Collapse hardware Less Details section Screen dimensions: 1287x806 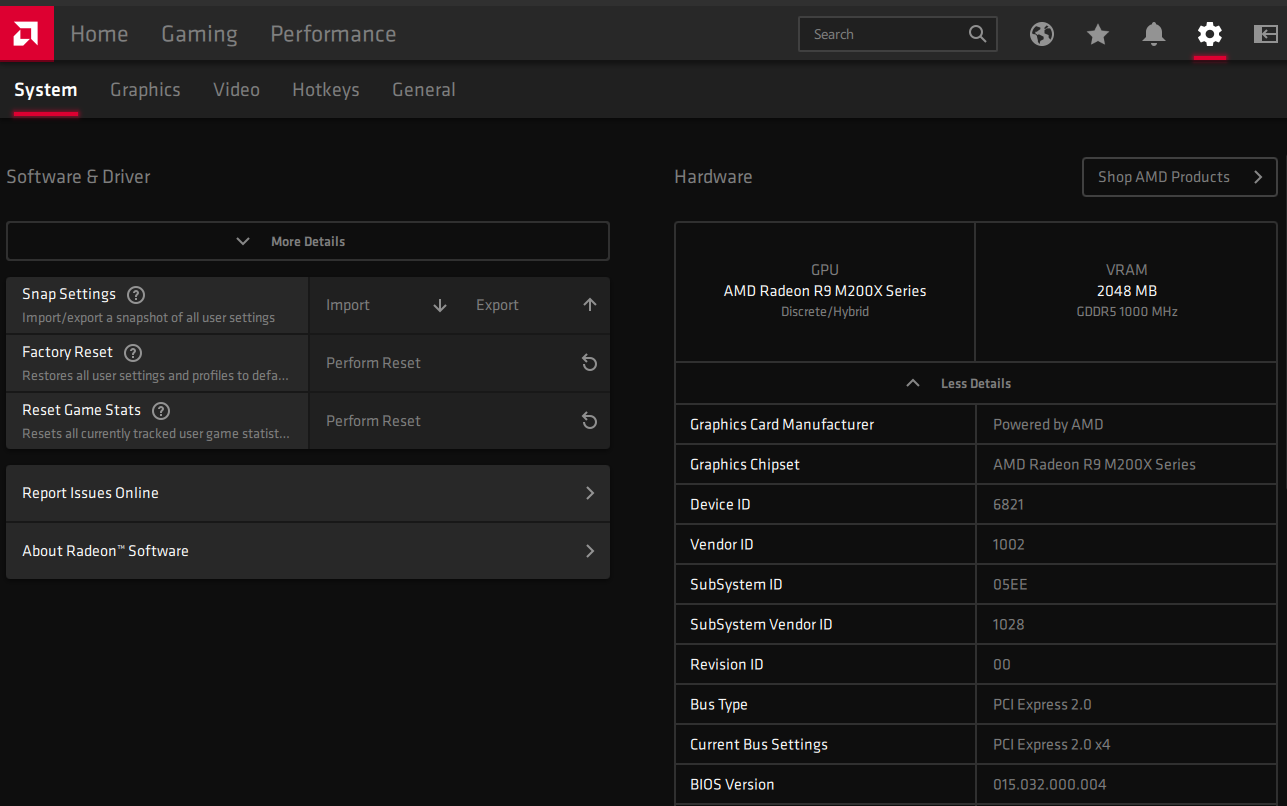tap(975, 383)
